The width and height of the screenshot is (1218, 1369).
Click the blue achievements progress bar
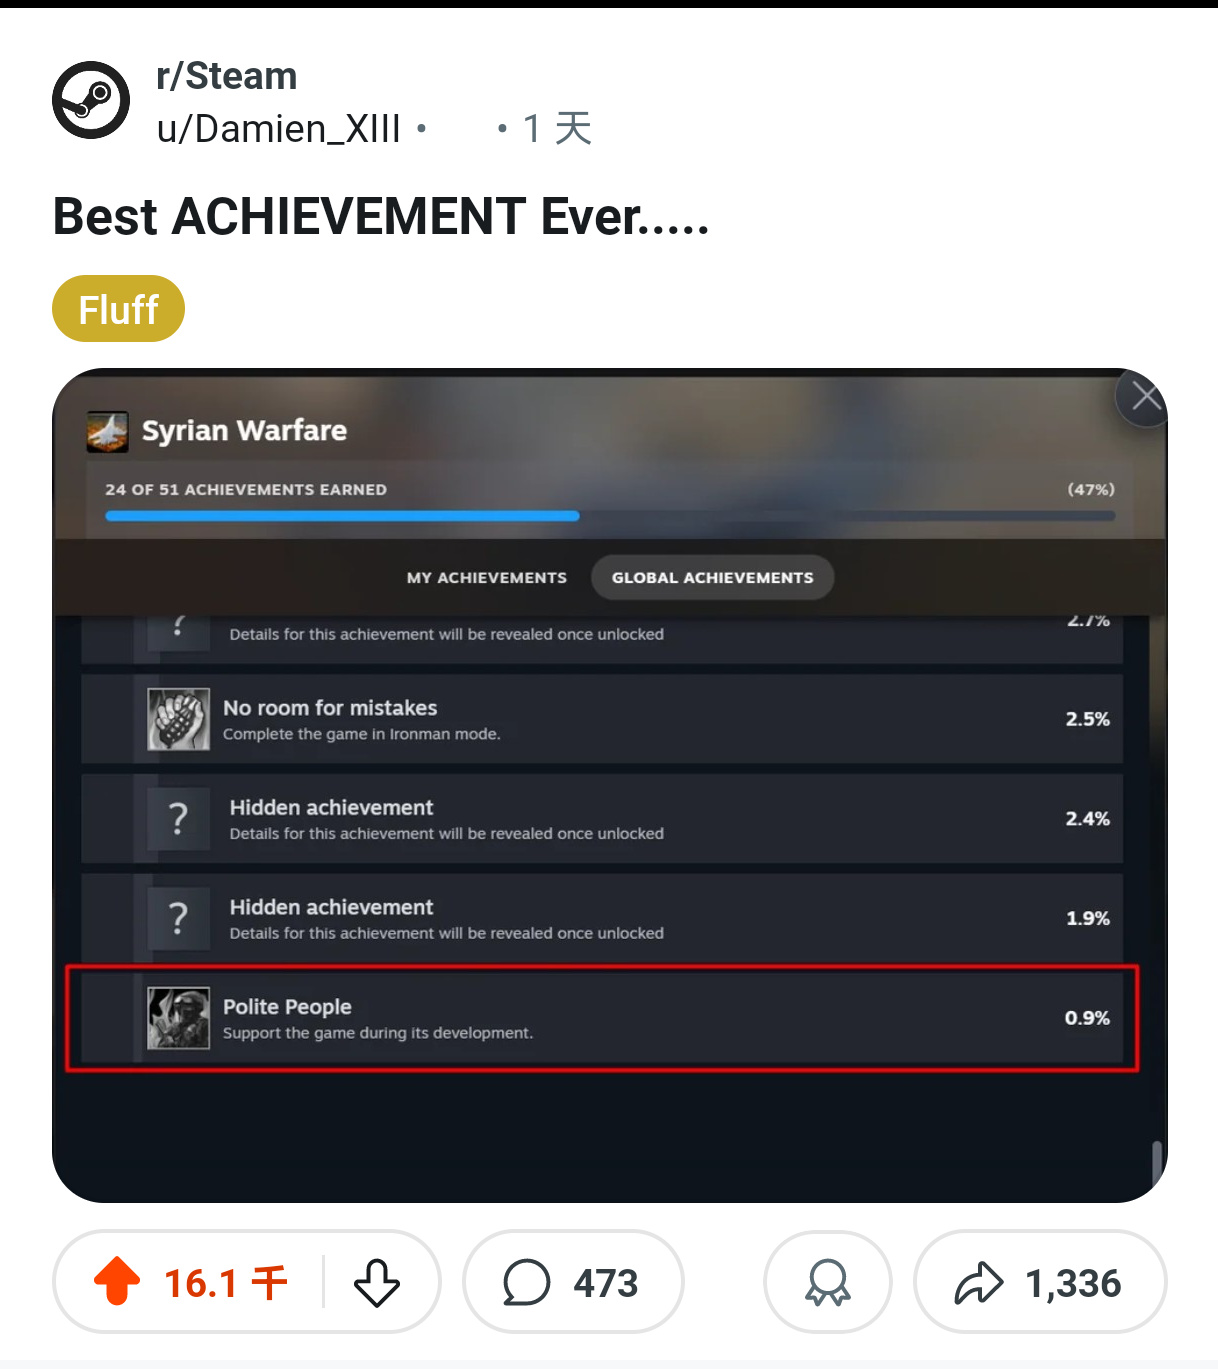click(342, 516)
